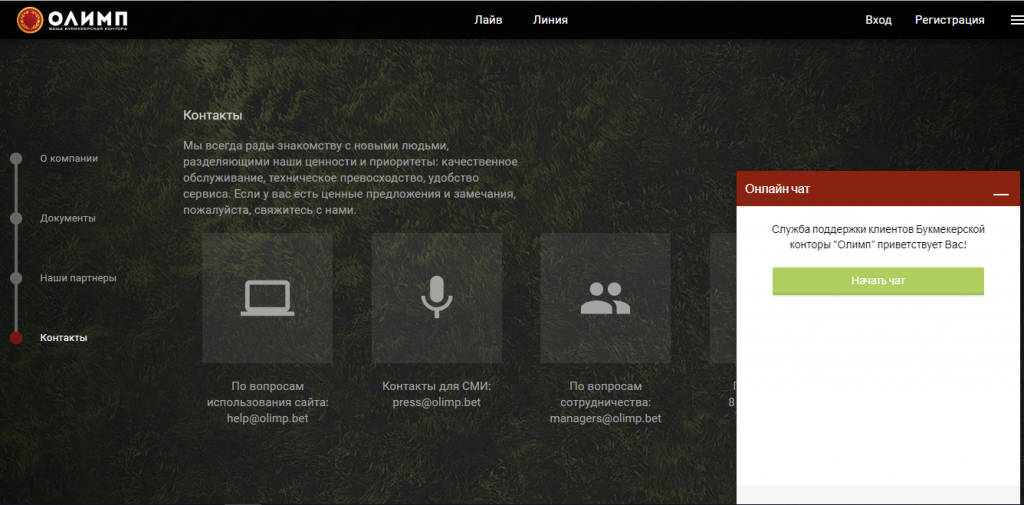
Task: Minimize the Онлайн чат window
Action: 1000,194
